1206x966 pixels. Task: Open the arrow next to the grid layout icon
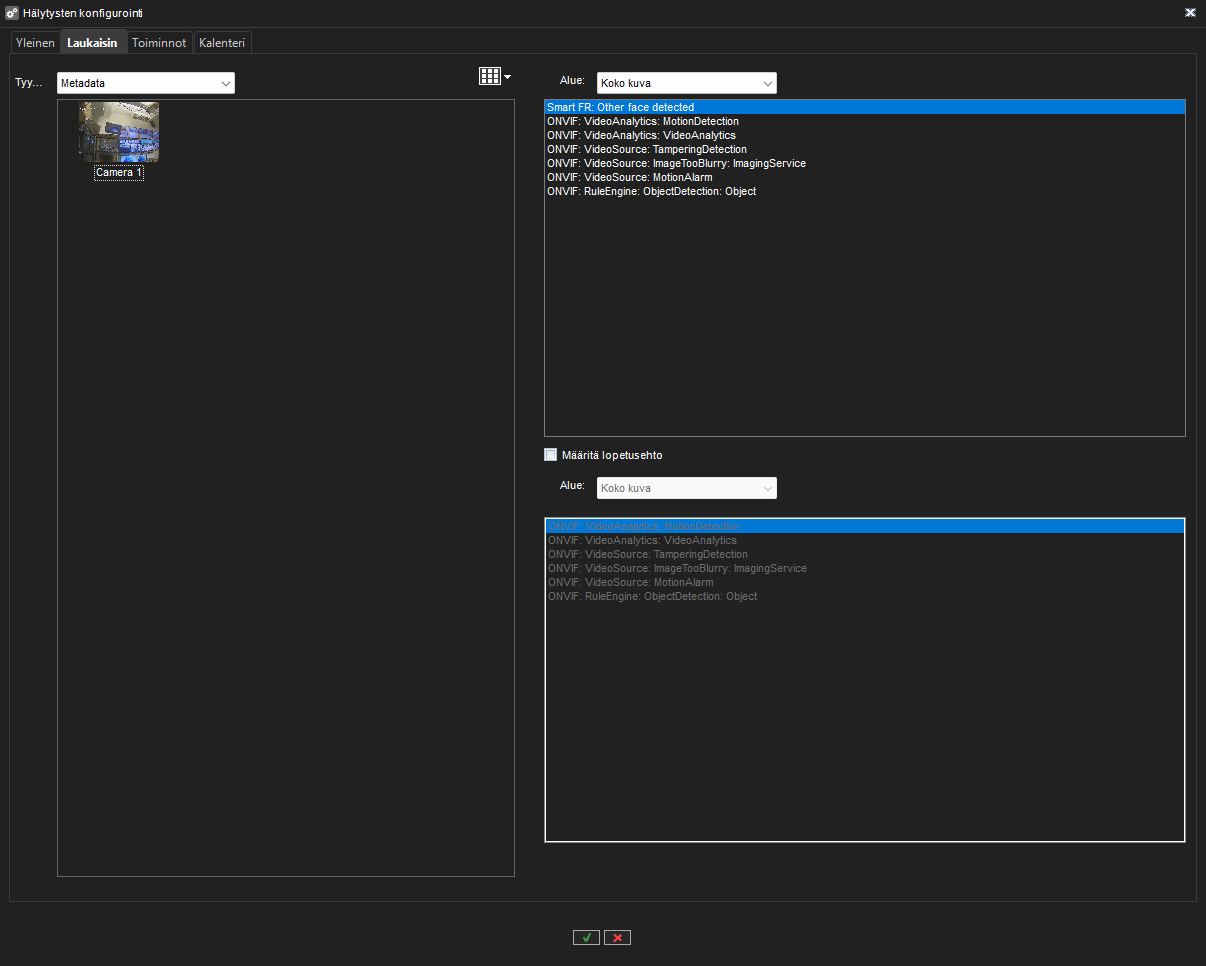pos(506,75)
